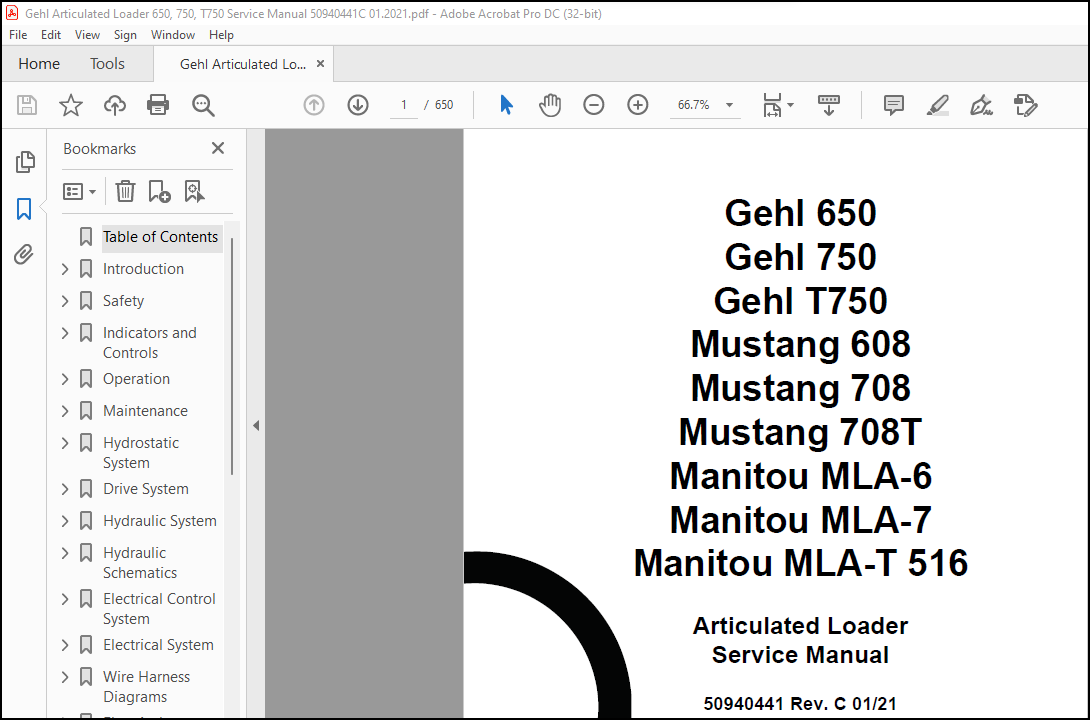The height and width of the screenshot is (720, 1090).
Task: Open Page Thumbnails panel
Action: point(25,162)
